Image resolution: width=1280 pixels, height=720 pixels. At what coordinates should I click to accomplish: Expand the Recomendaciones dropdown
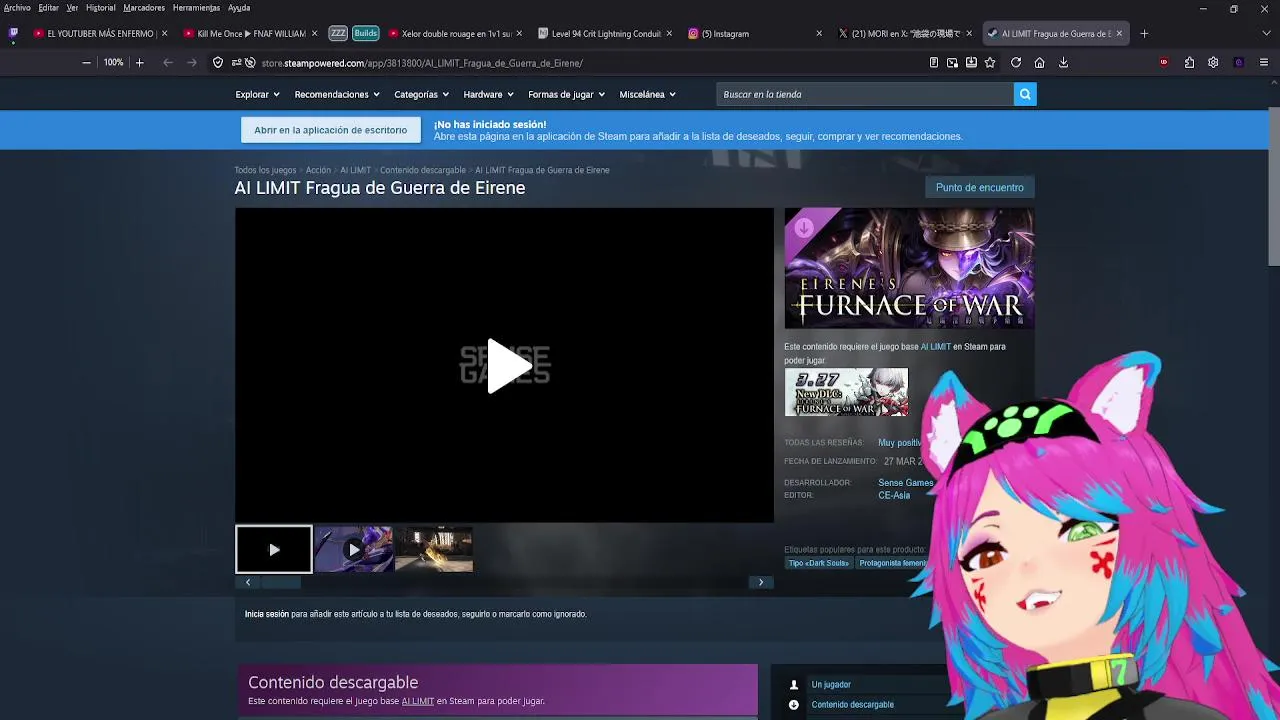point(337,94)
